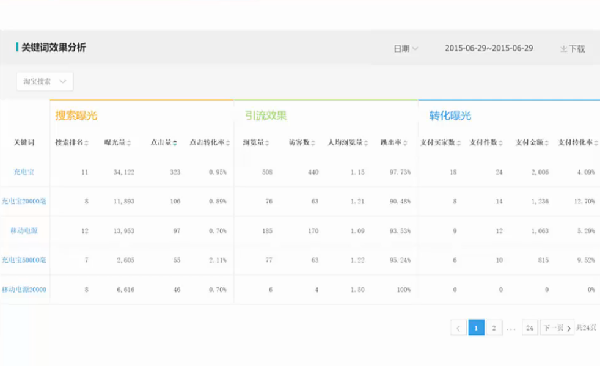Click the 下载 download button
Viewport: 600px width, 366px height.
pos(573,49)
